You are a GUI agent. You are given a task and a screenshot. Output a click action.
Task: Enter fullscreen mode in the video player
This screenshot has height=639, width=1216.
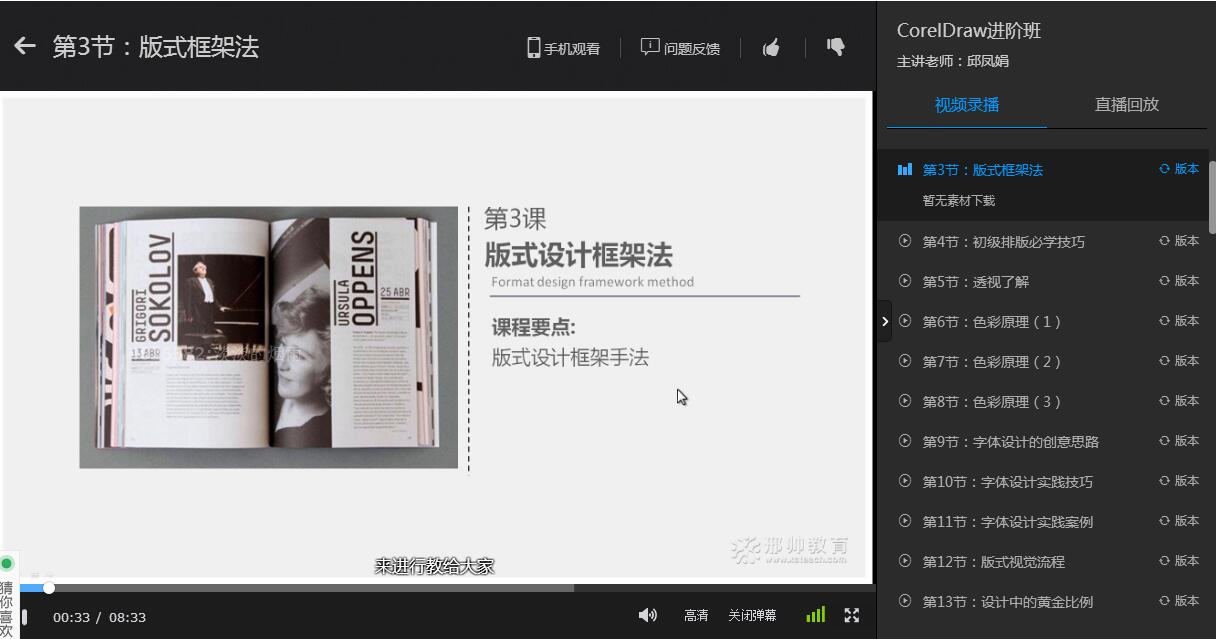(x=852, y=615)
